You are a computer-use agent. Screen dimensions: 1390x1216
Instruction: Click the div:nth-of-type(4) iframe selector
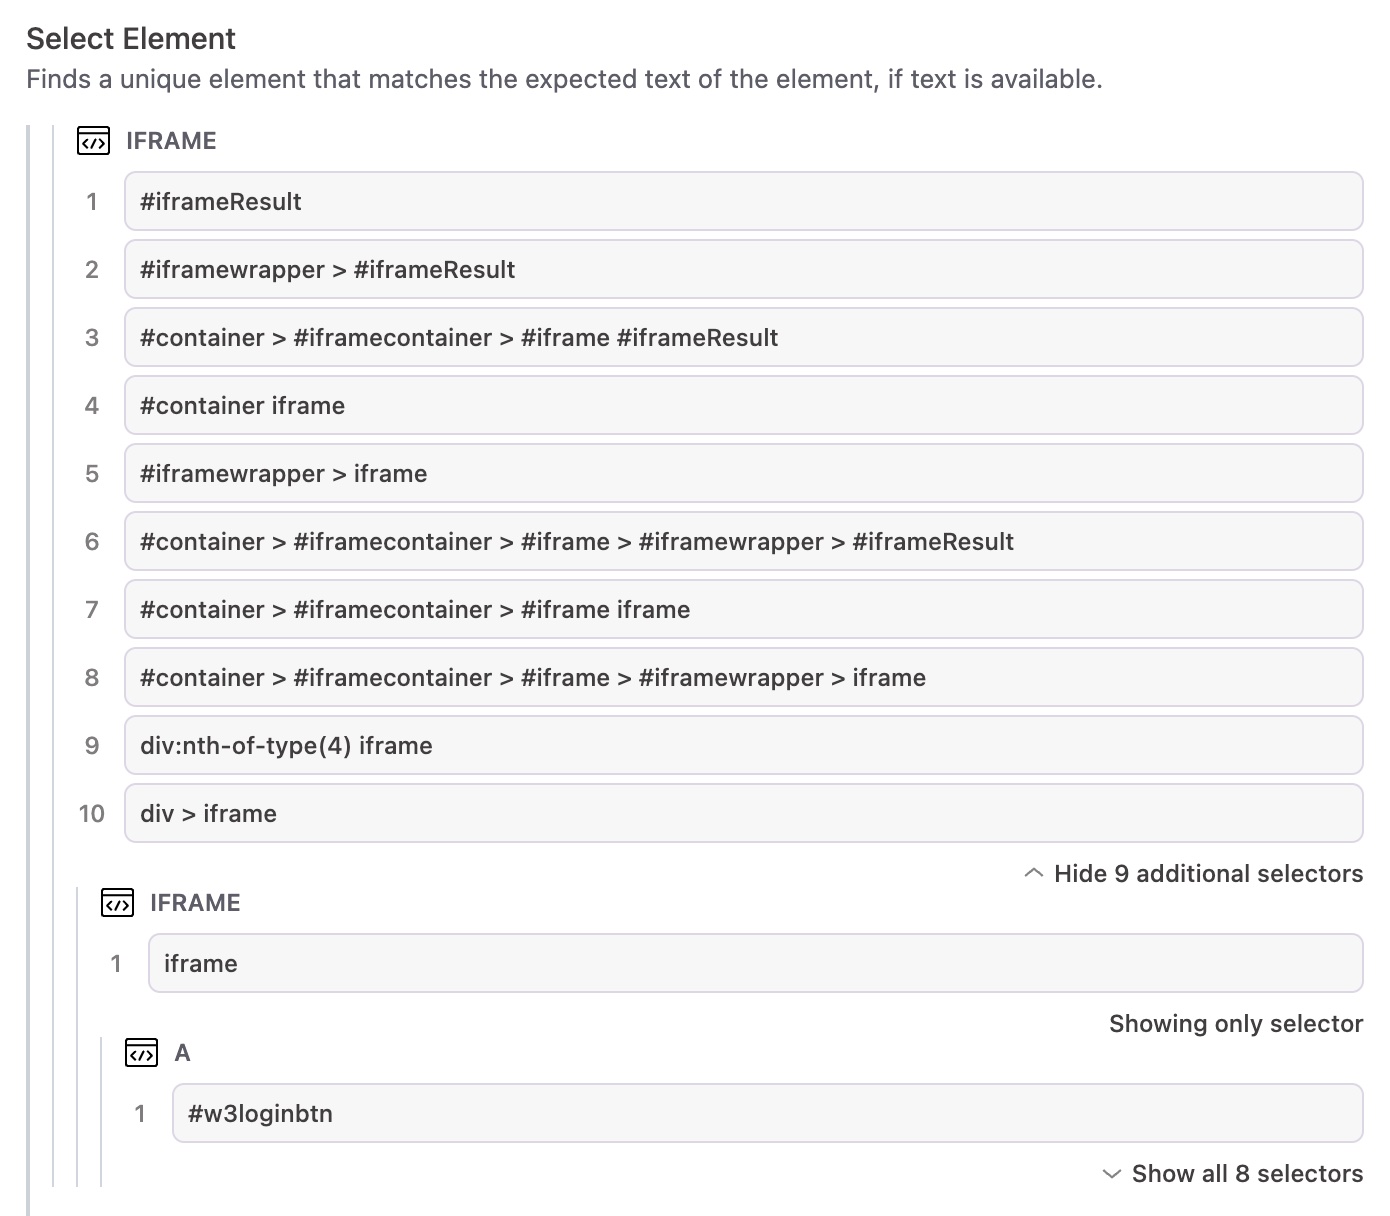coord(743,745)
